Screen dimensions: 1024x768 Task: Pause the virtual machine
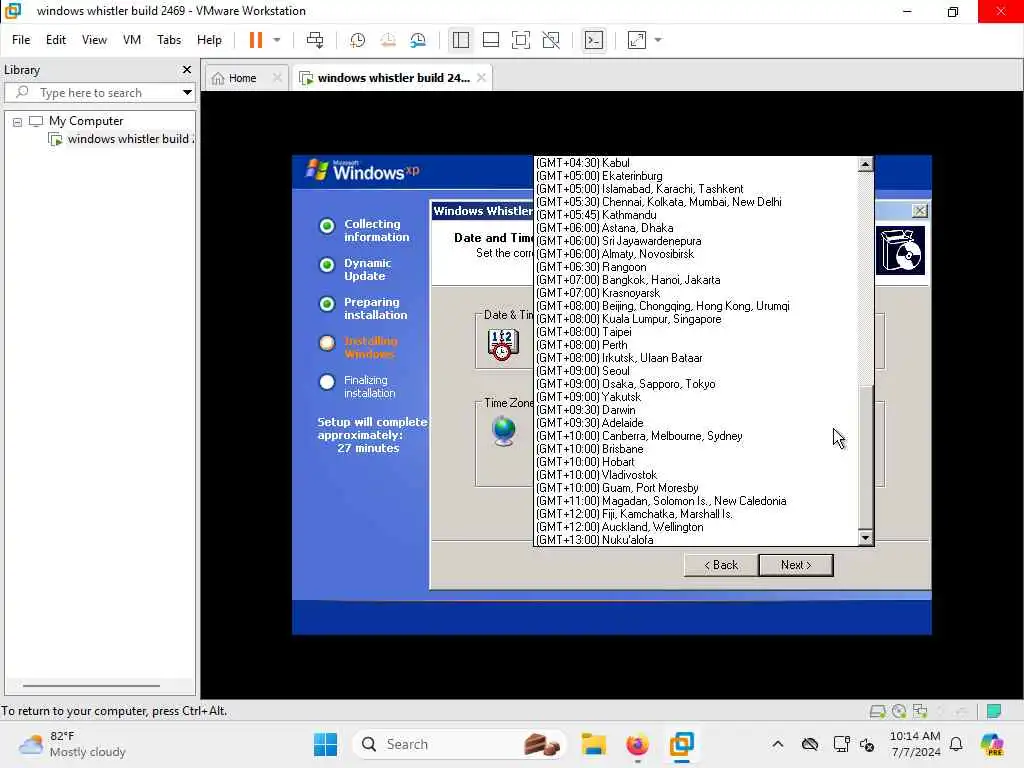255,40
